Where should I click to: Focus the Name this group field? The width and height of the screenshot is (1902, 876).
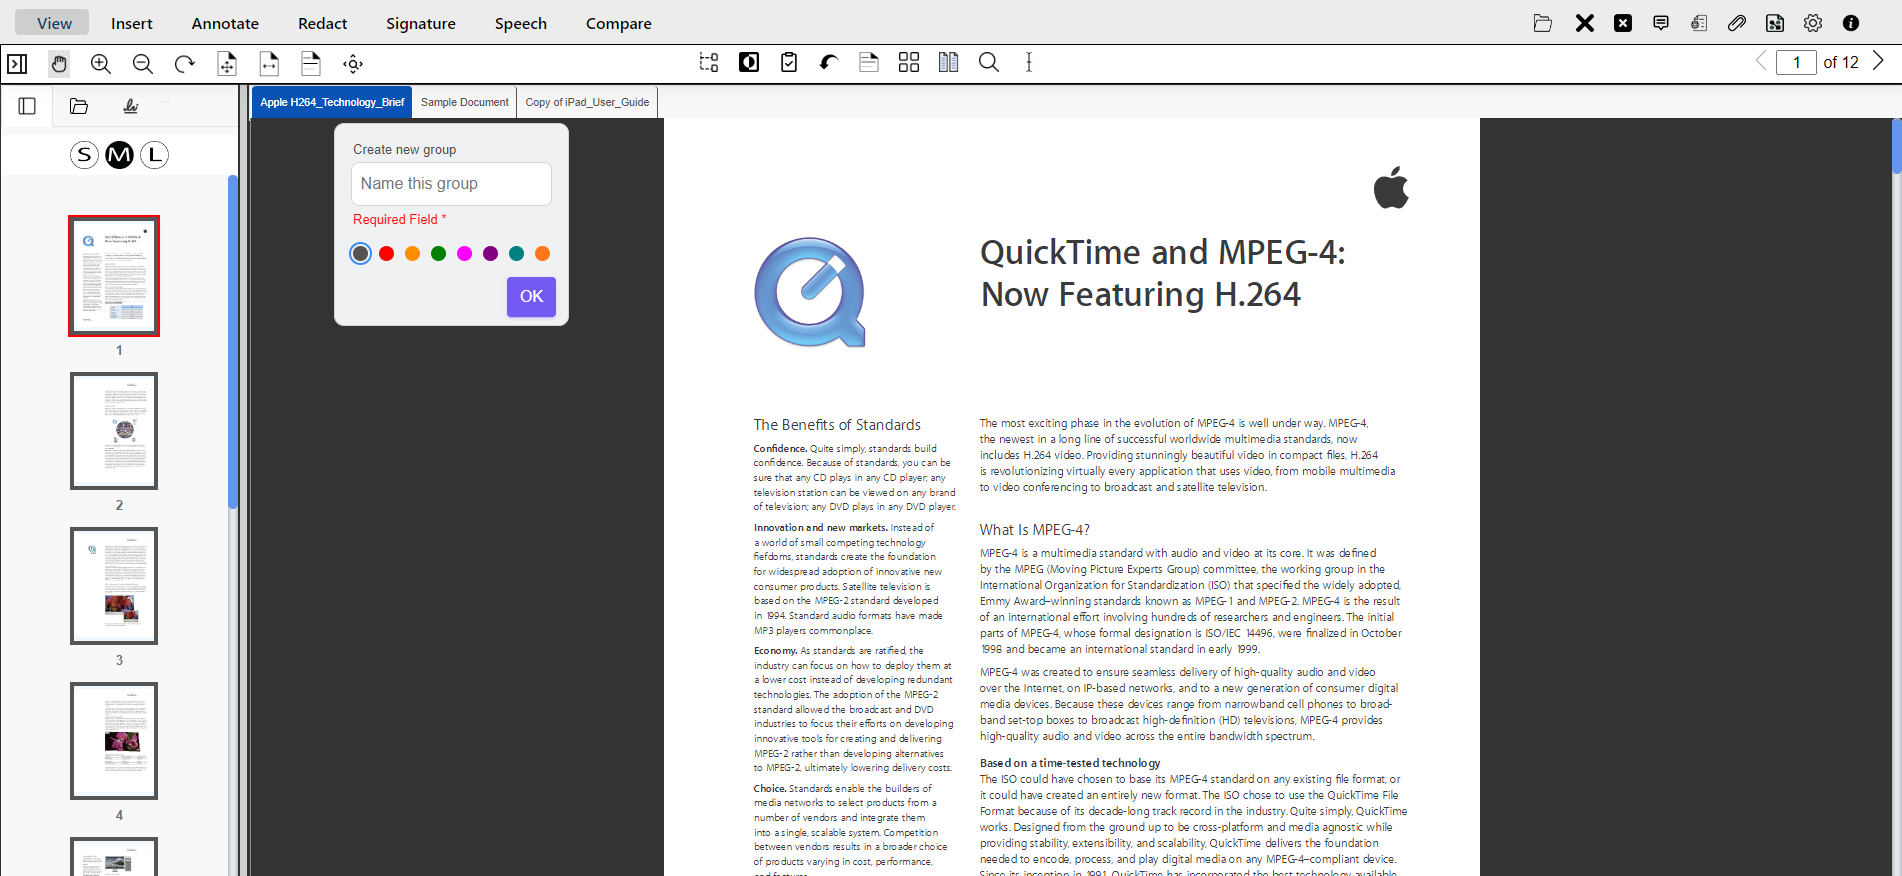tap(451, 184)
